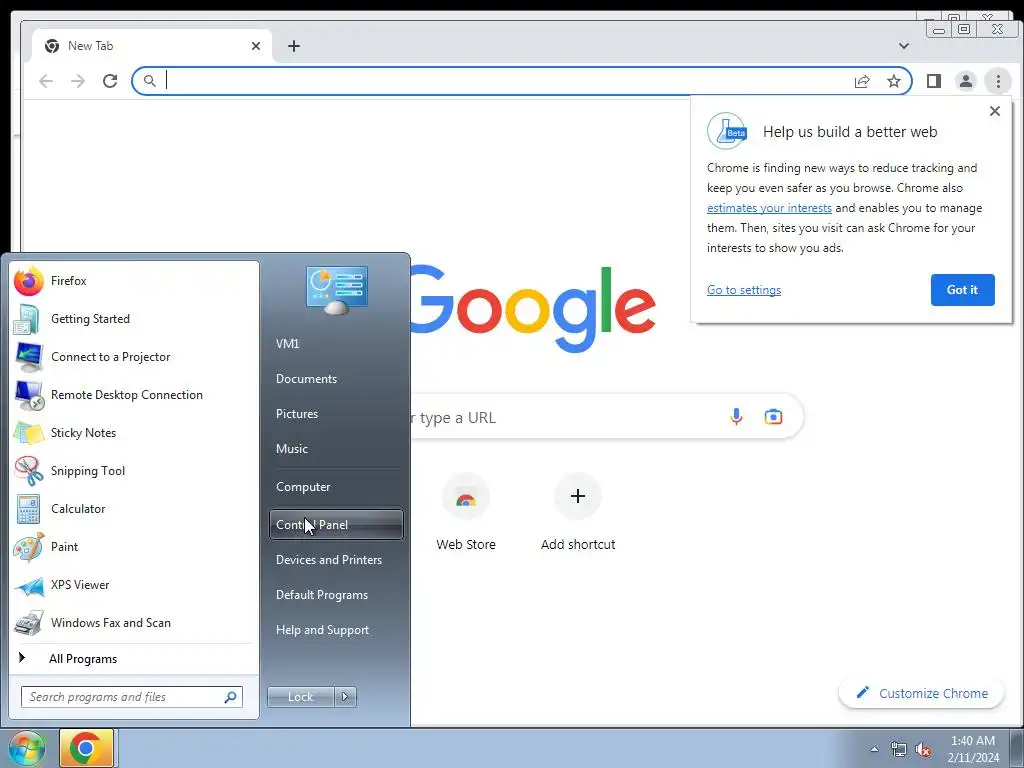Launch Paint

(134, 547)
